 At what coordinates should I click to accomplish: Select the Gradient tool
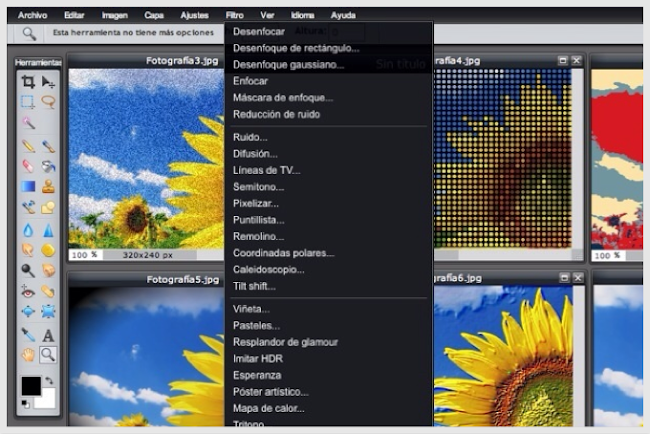pyautogui.click(x=28, y=187)
